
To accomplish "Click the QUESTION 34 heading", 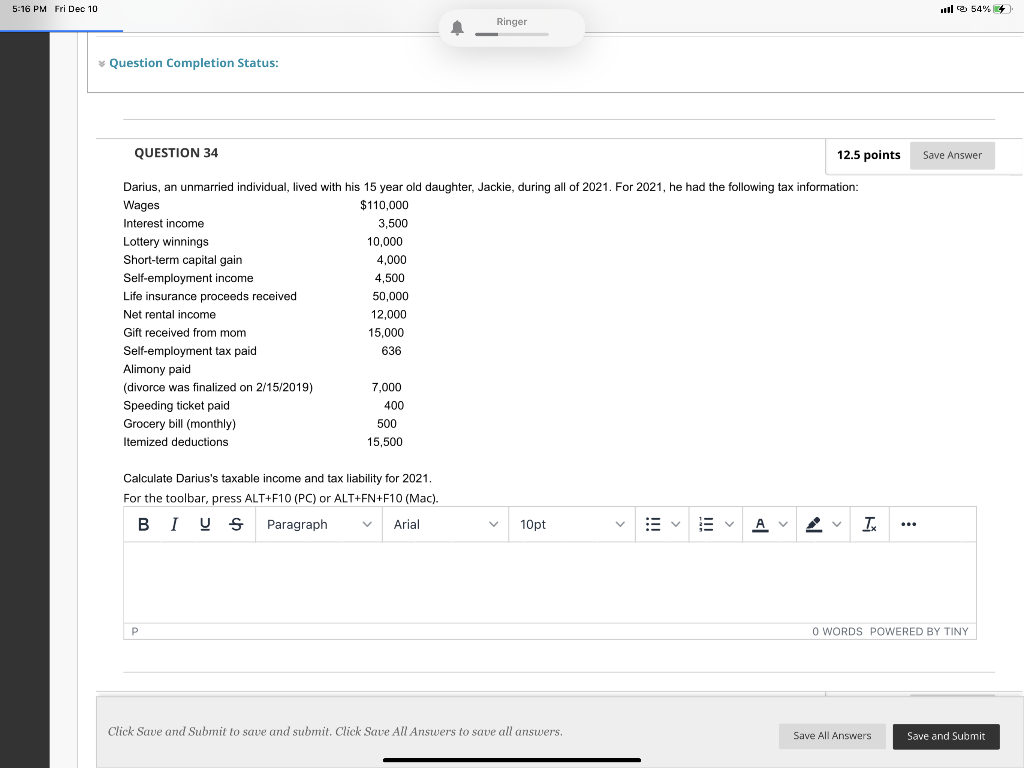I will [176, 153].
